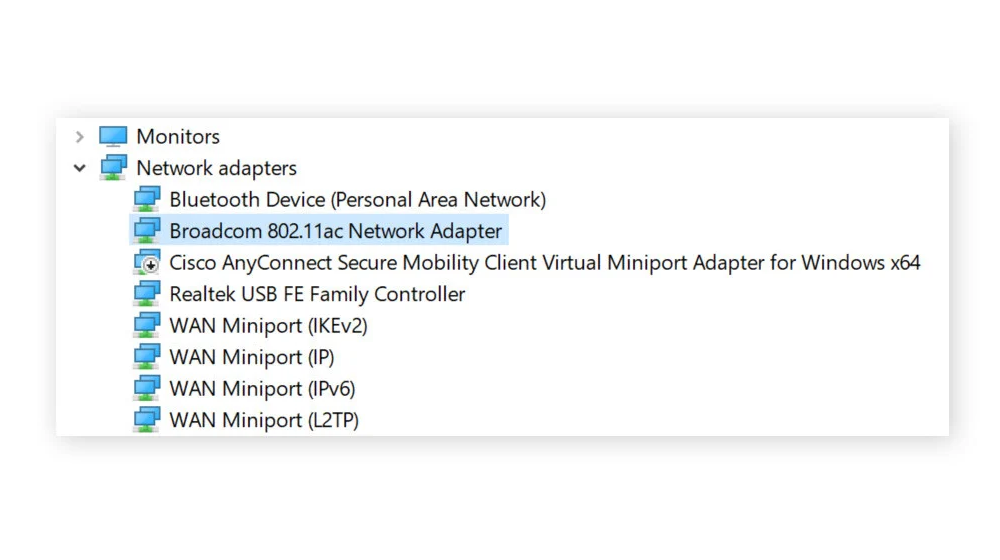Select Realtek USB FE Family Controller
The width and height of the screenshot is (1000, 560).
(317, 294)
